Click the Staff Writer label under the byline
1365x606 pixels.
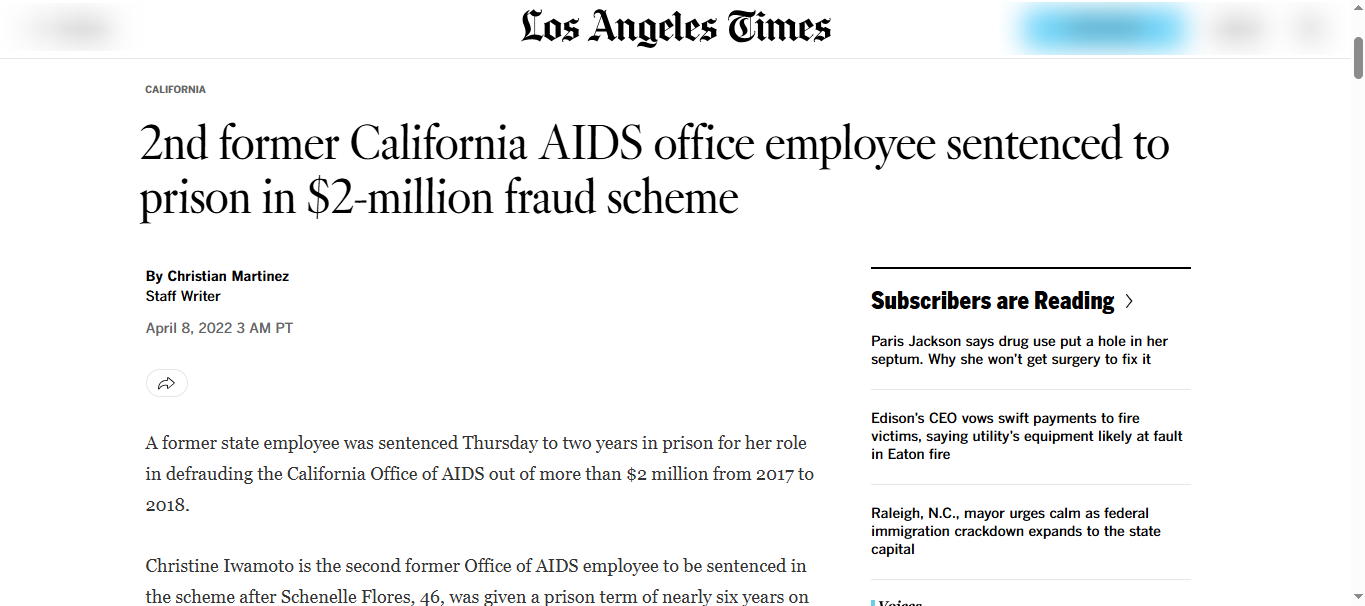(183, 295)
